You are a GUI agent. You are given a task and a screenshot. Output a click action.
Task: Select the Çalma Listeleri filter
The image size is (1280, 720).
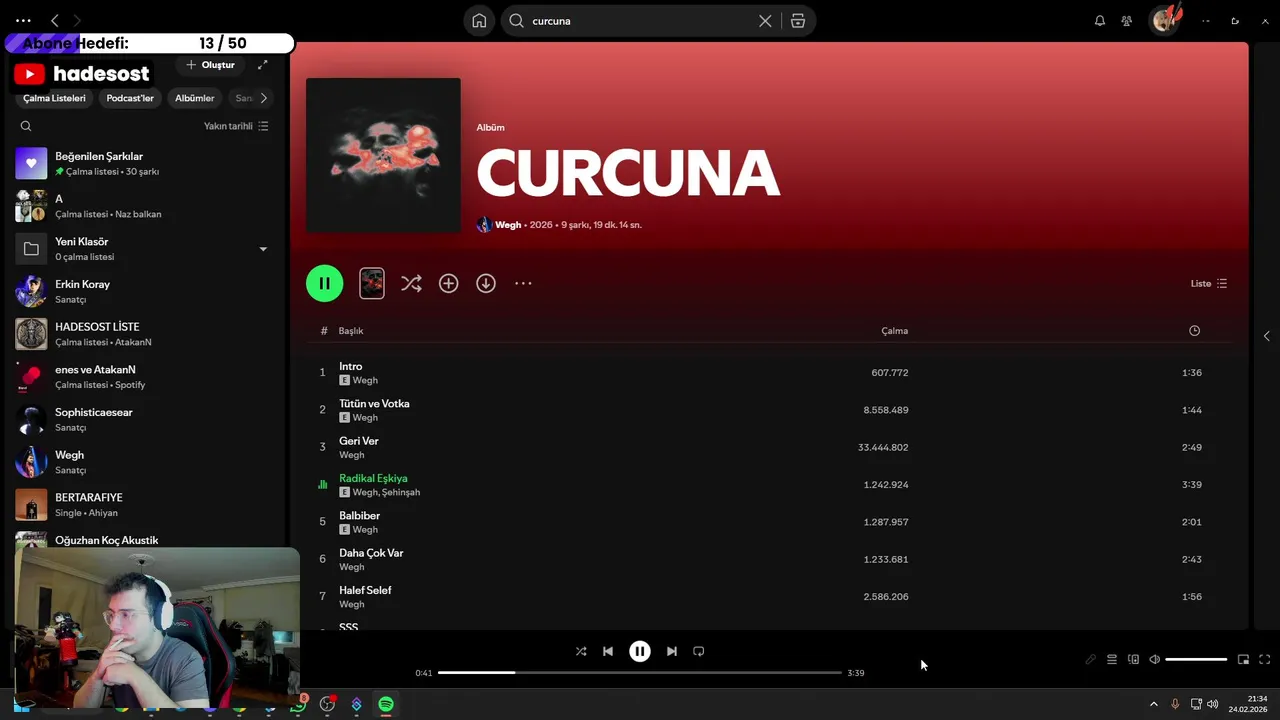click(x=55, y=98)
